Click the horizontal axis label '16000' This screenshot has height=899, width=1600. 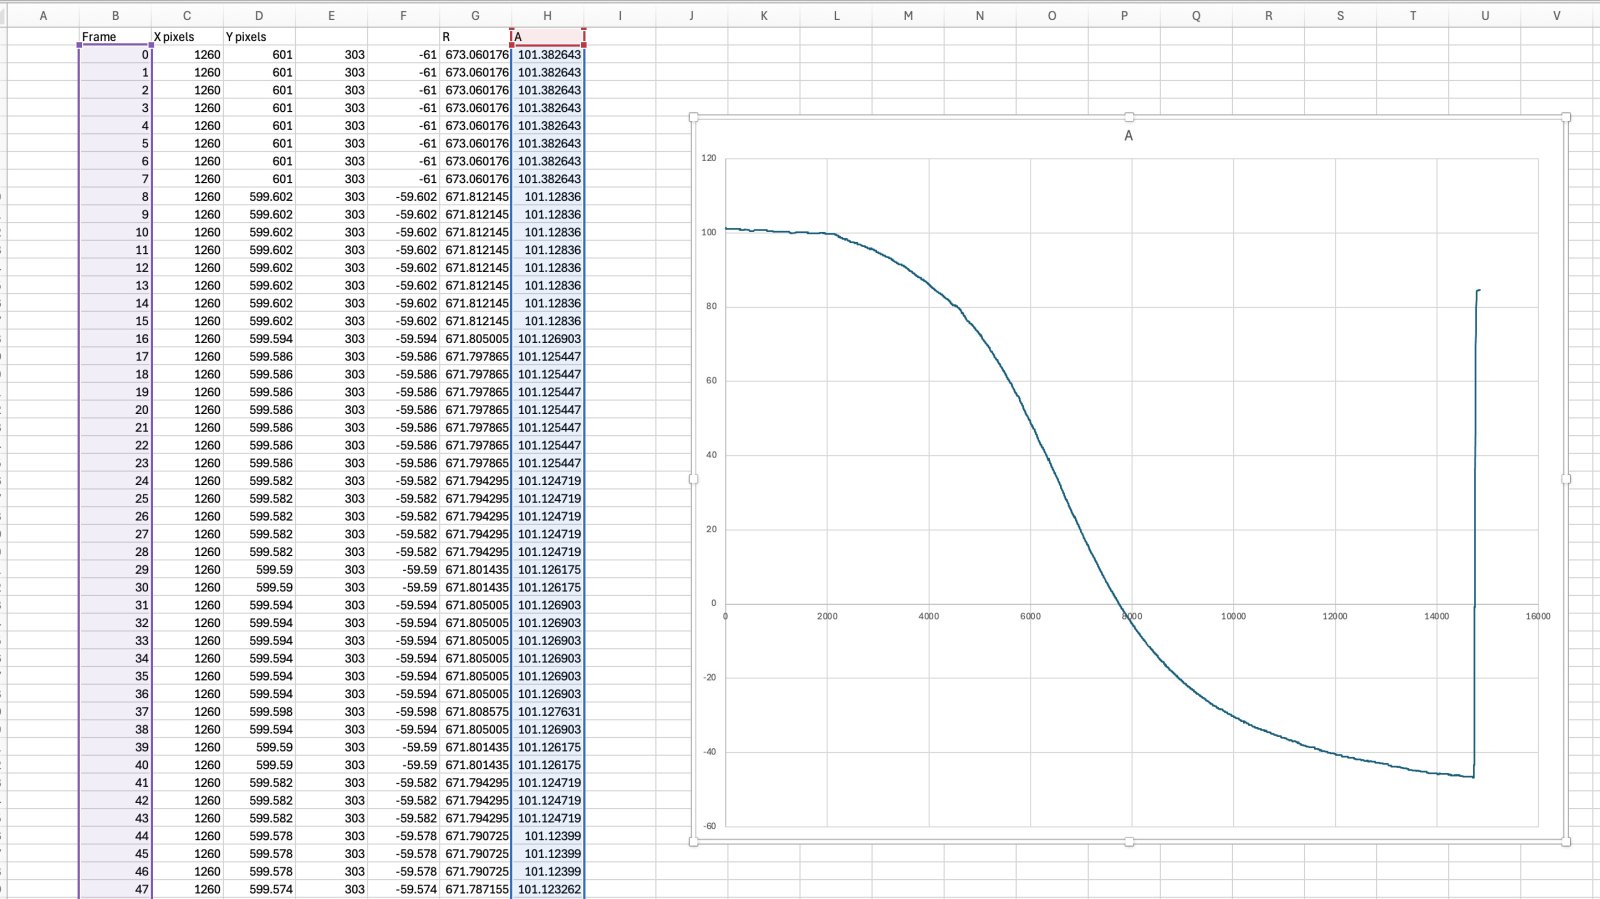[1537, 616]
